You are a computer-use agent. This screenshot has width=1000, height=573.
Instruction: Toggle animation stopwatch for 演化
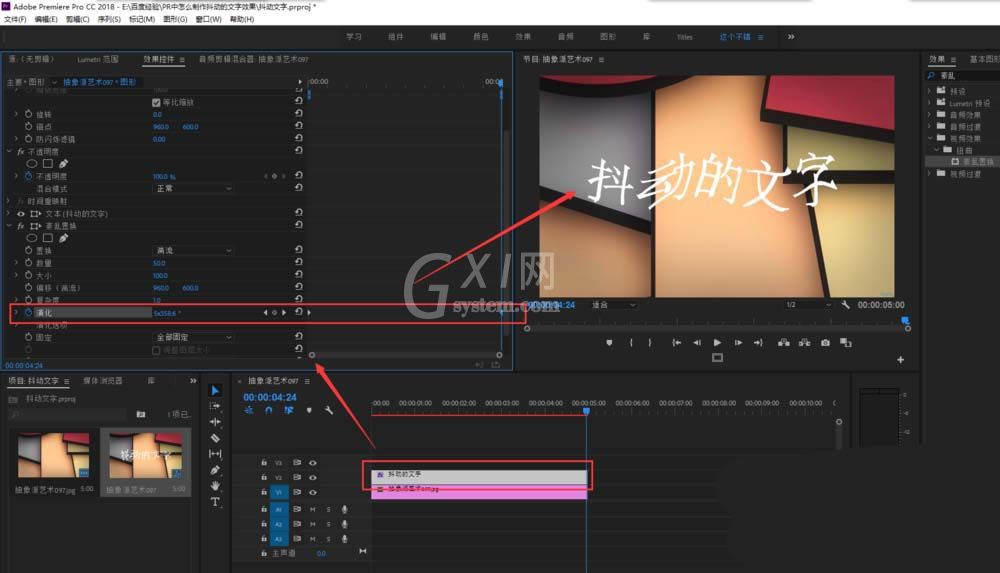pos(29,313)
